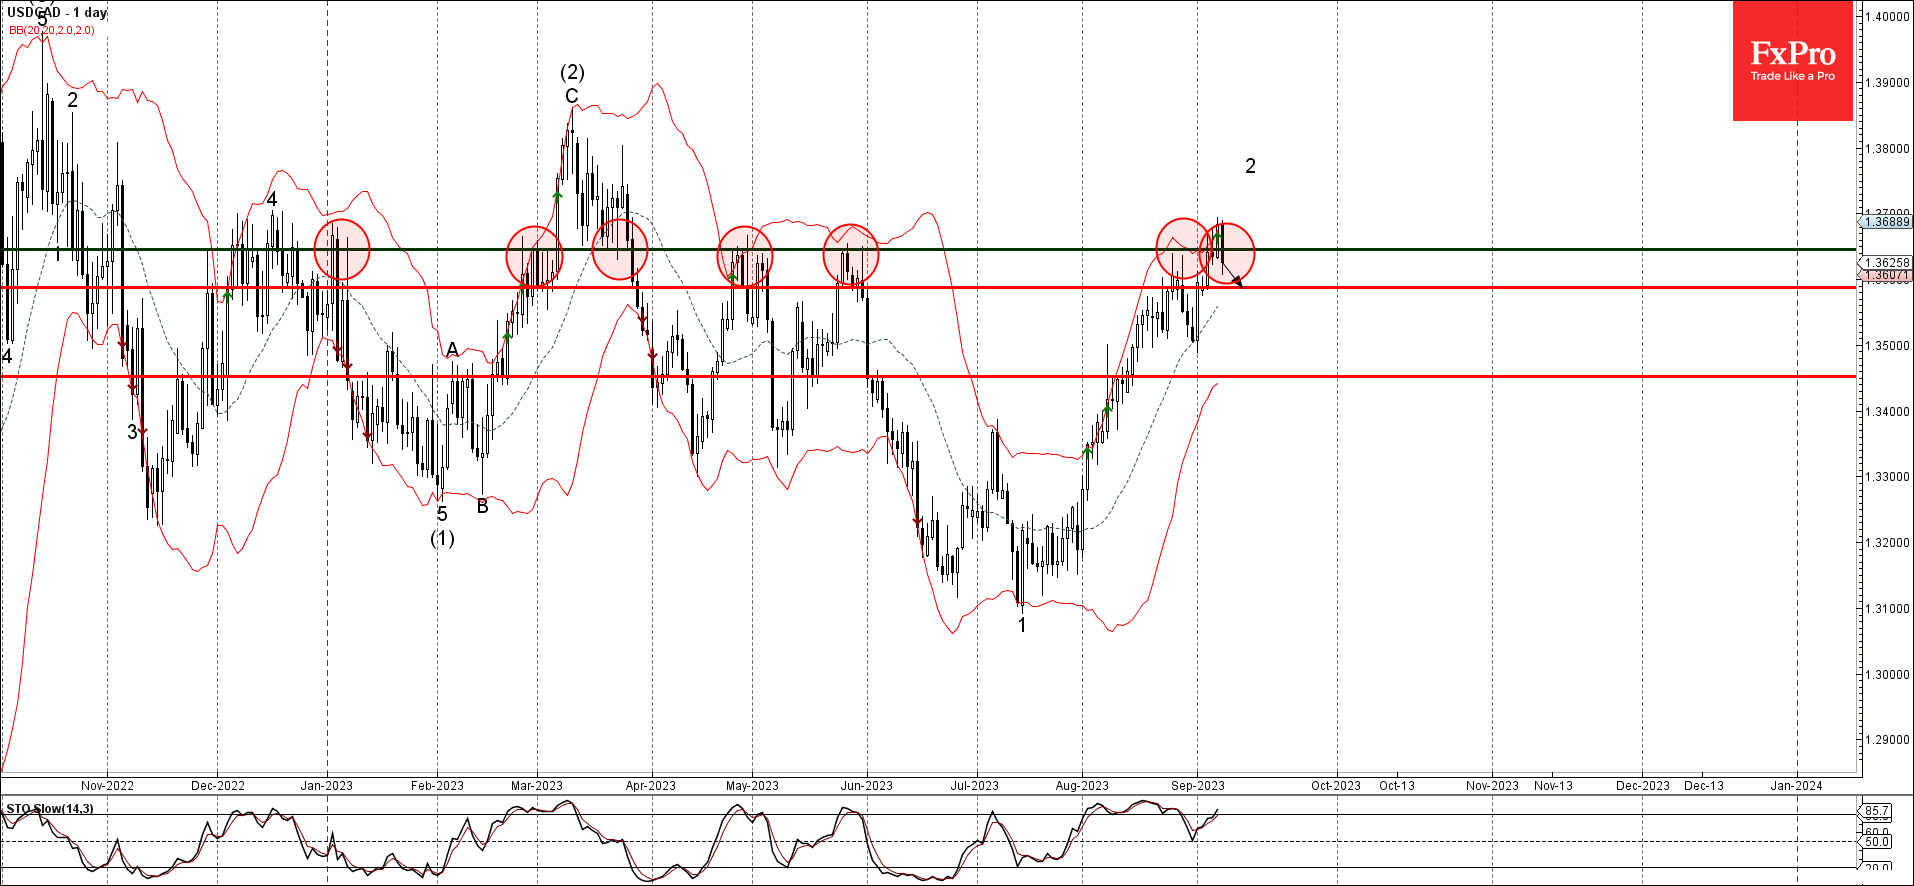Click the BB(20,20,2.0,2.0) indicator label
The image size is (1914, 886).
tap(52, 30)
